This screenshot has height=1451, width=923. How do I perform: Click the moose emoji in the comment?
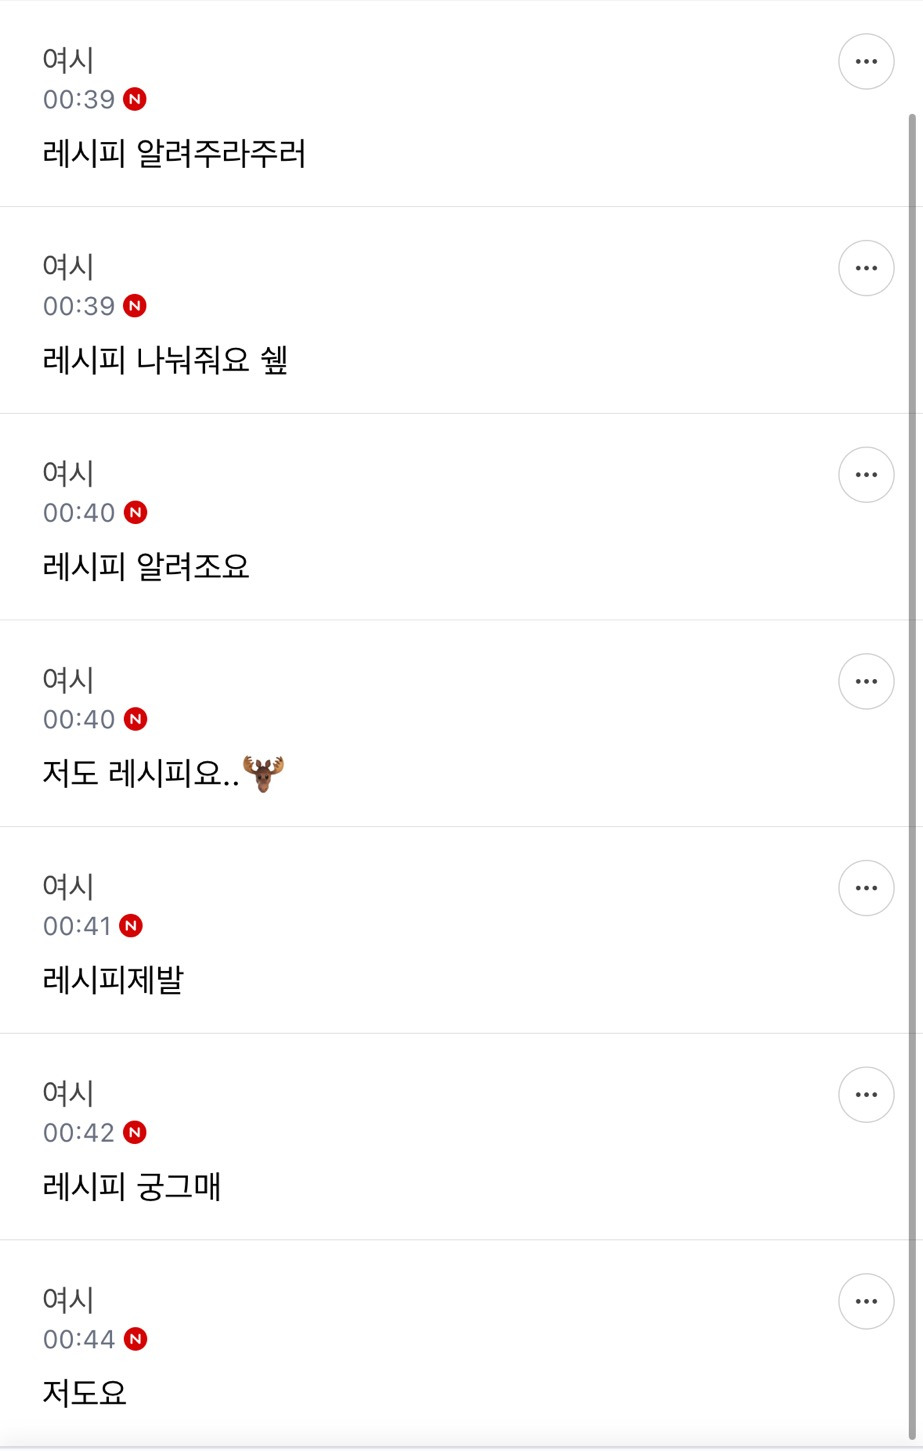[x=264, y=774]
